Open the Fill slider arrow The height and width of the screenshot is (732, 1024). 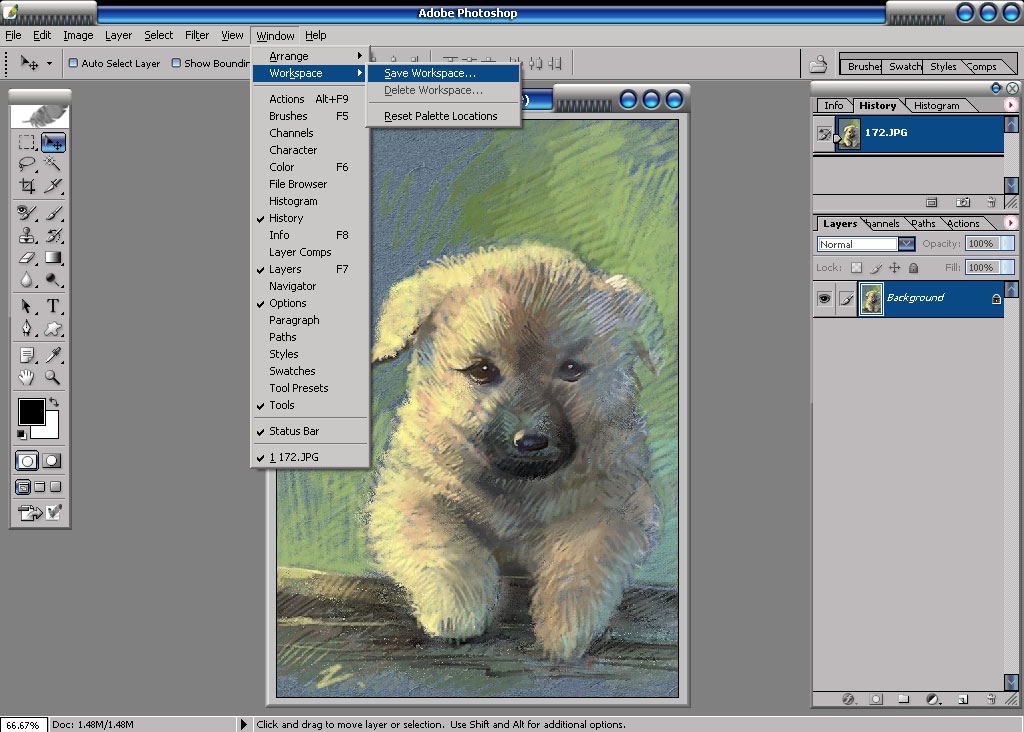click(x=1008, y=267)
